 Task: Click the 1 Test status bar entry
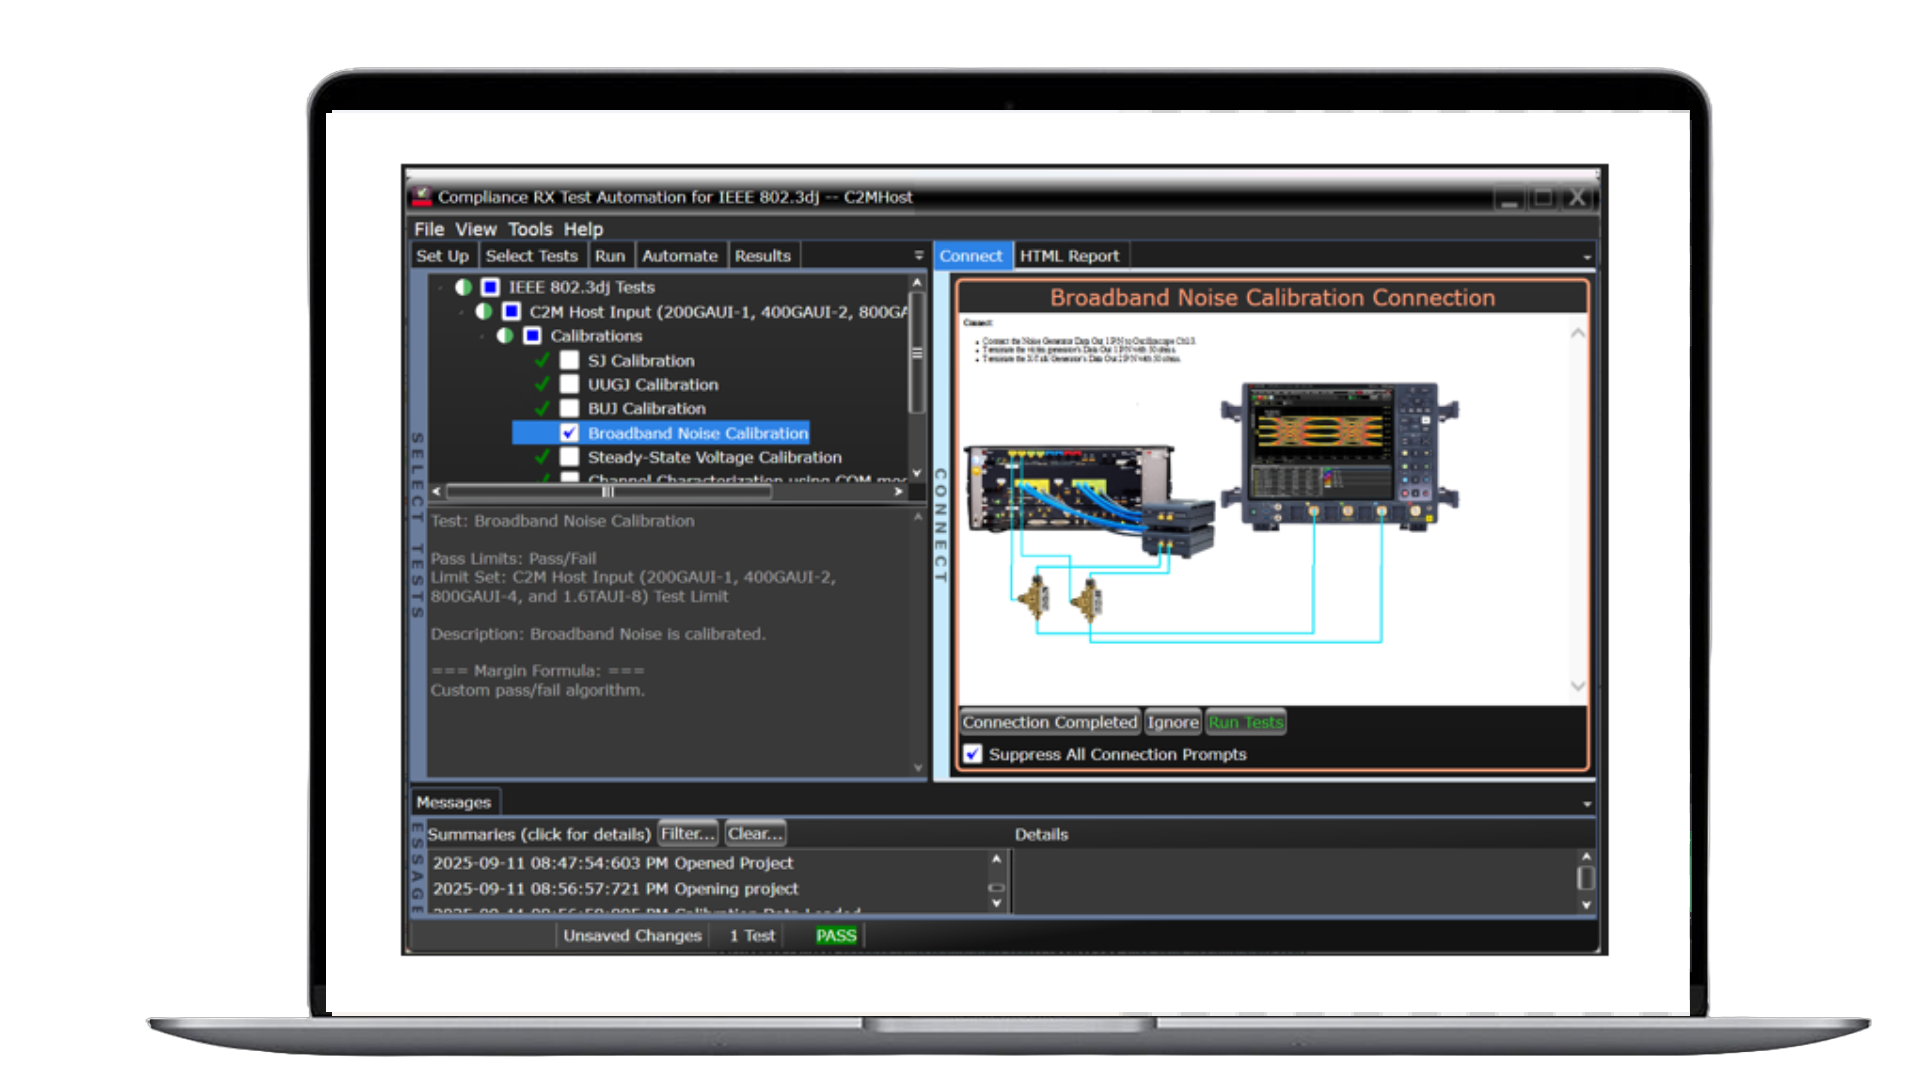point(752,936)
